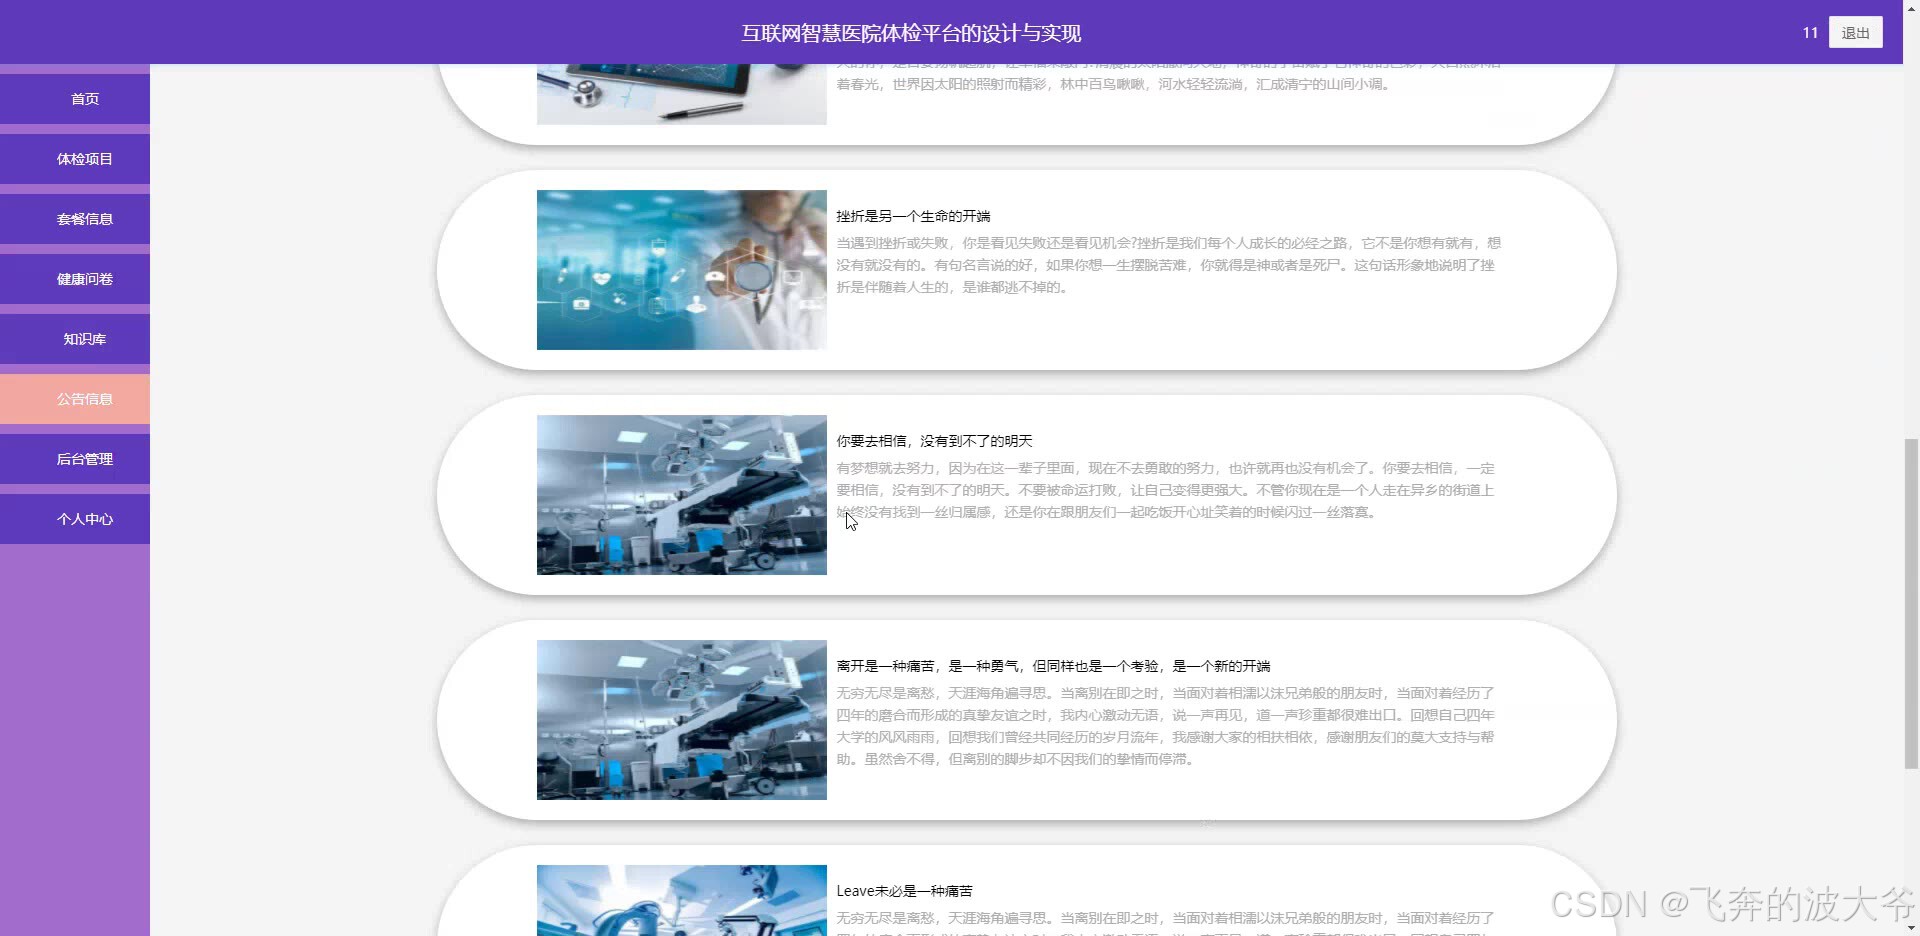
Task: Click the scrollbar up arrow
Action: pos(1911,7)
